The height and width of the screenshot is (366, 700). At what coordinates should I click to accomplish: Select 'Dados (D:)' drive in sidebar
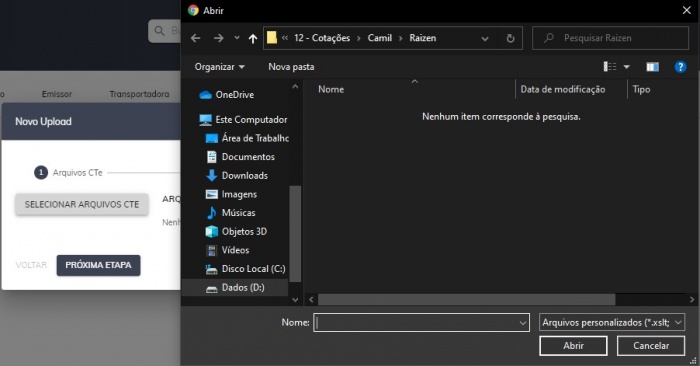coord(235,287)
